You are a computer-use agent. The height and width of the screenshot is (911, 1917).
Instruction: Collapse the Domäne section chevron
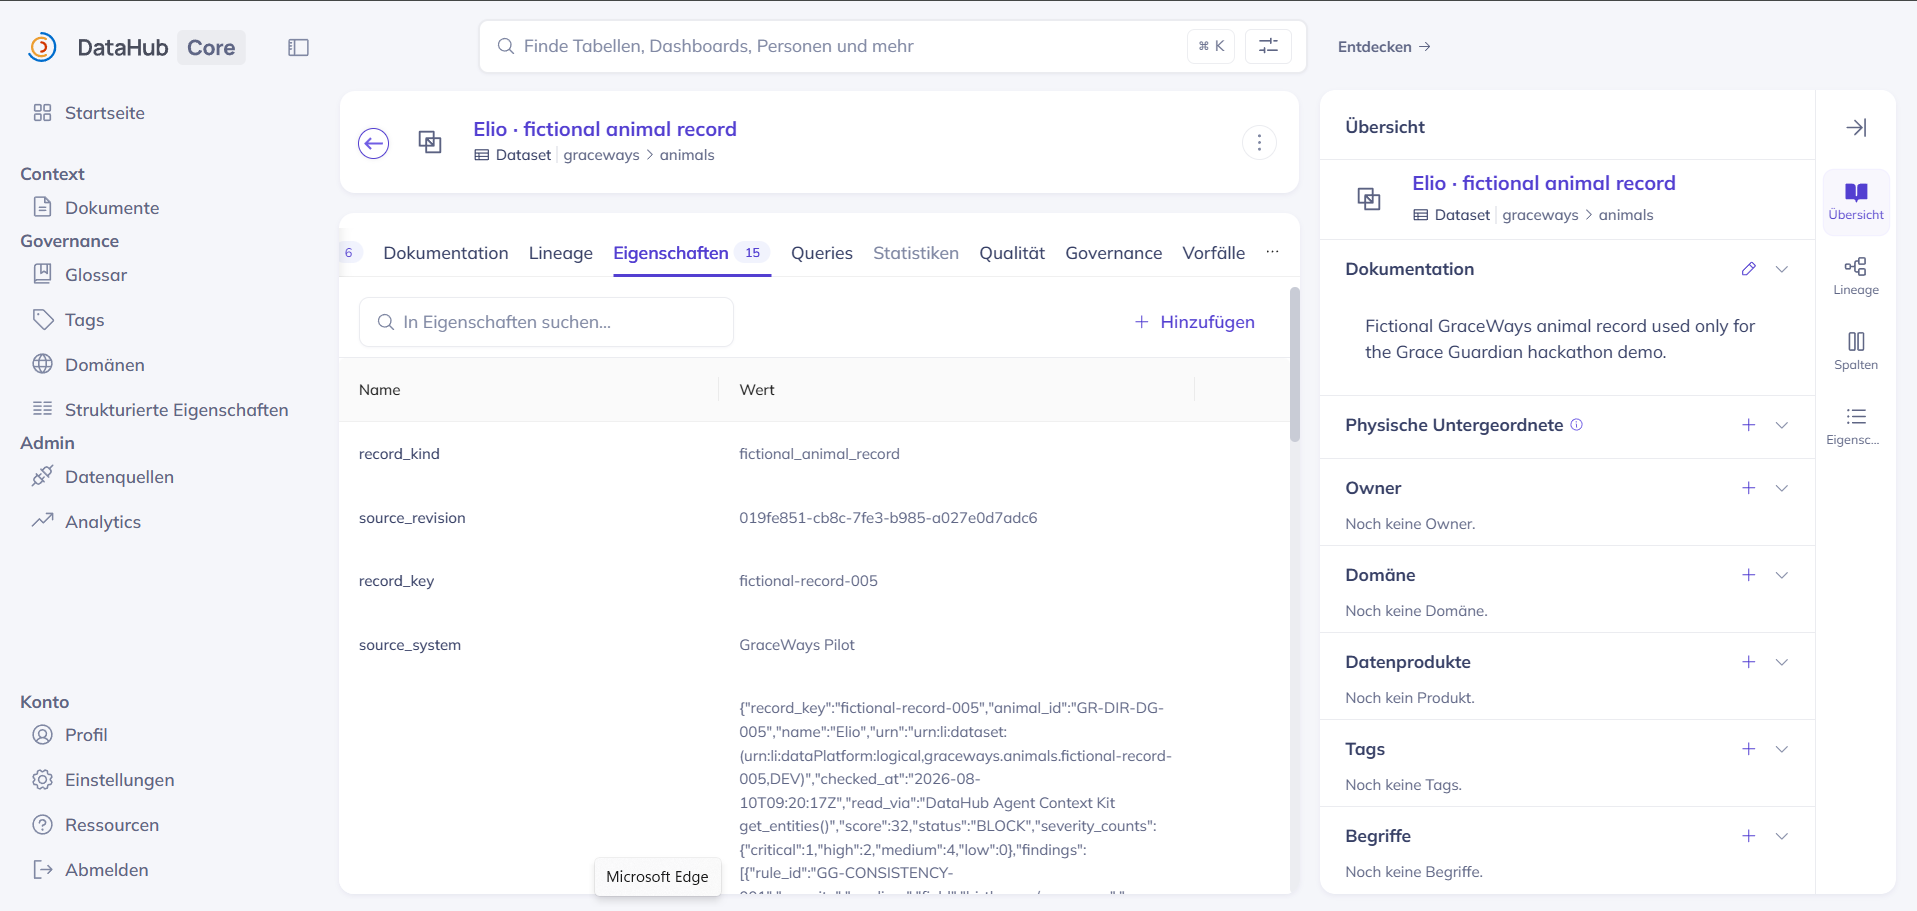click(1782, 575)
